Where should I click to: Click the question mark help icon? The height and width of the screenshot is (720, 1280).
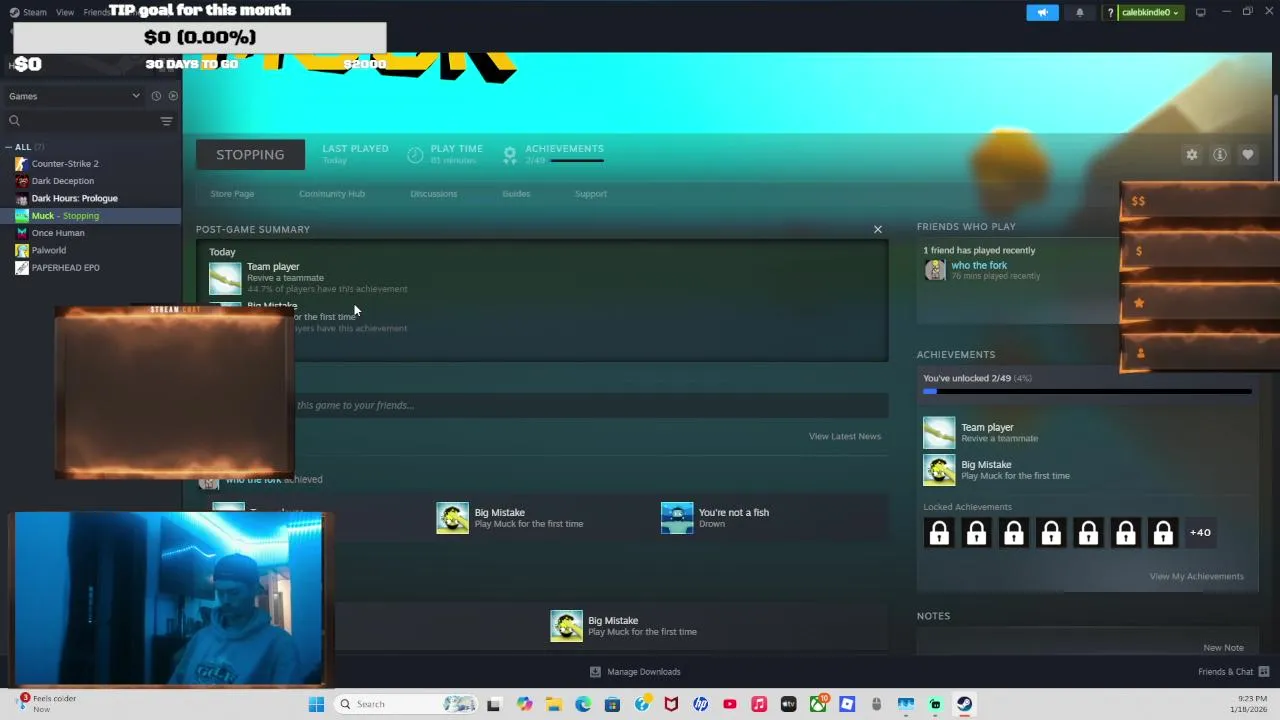tap(1110, 12)
